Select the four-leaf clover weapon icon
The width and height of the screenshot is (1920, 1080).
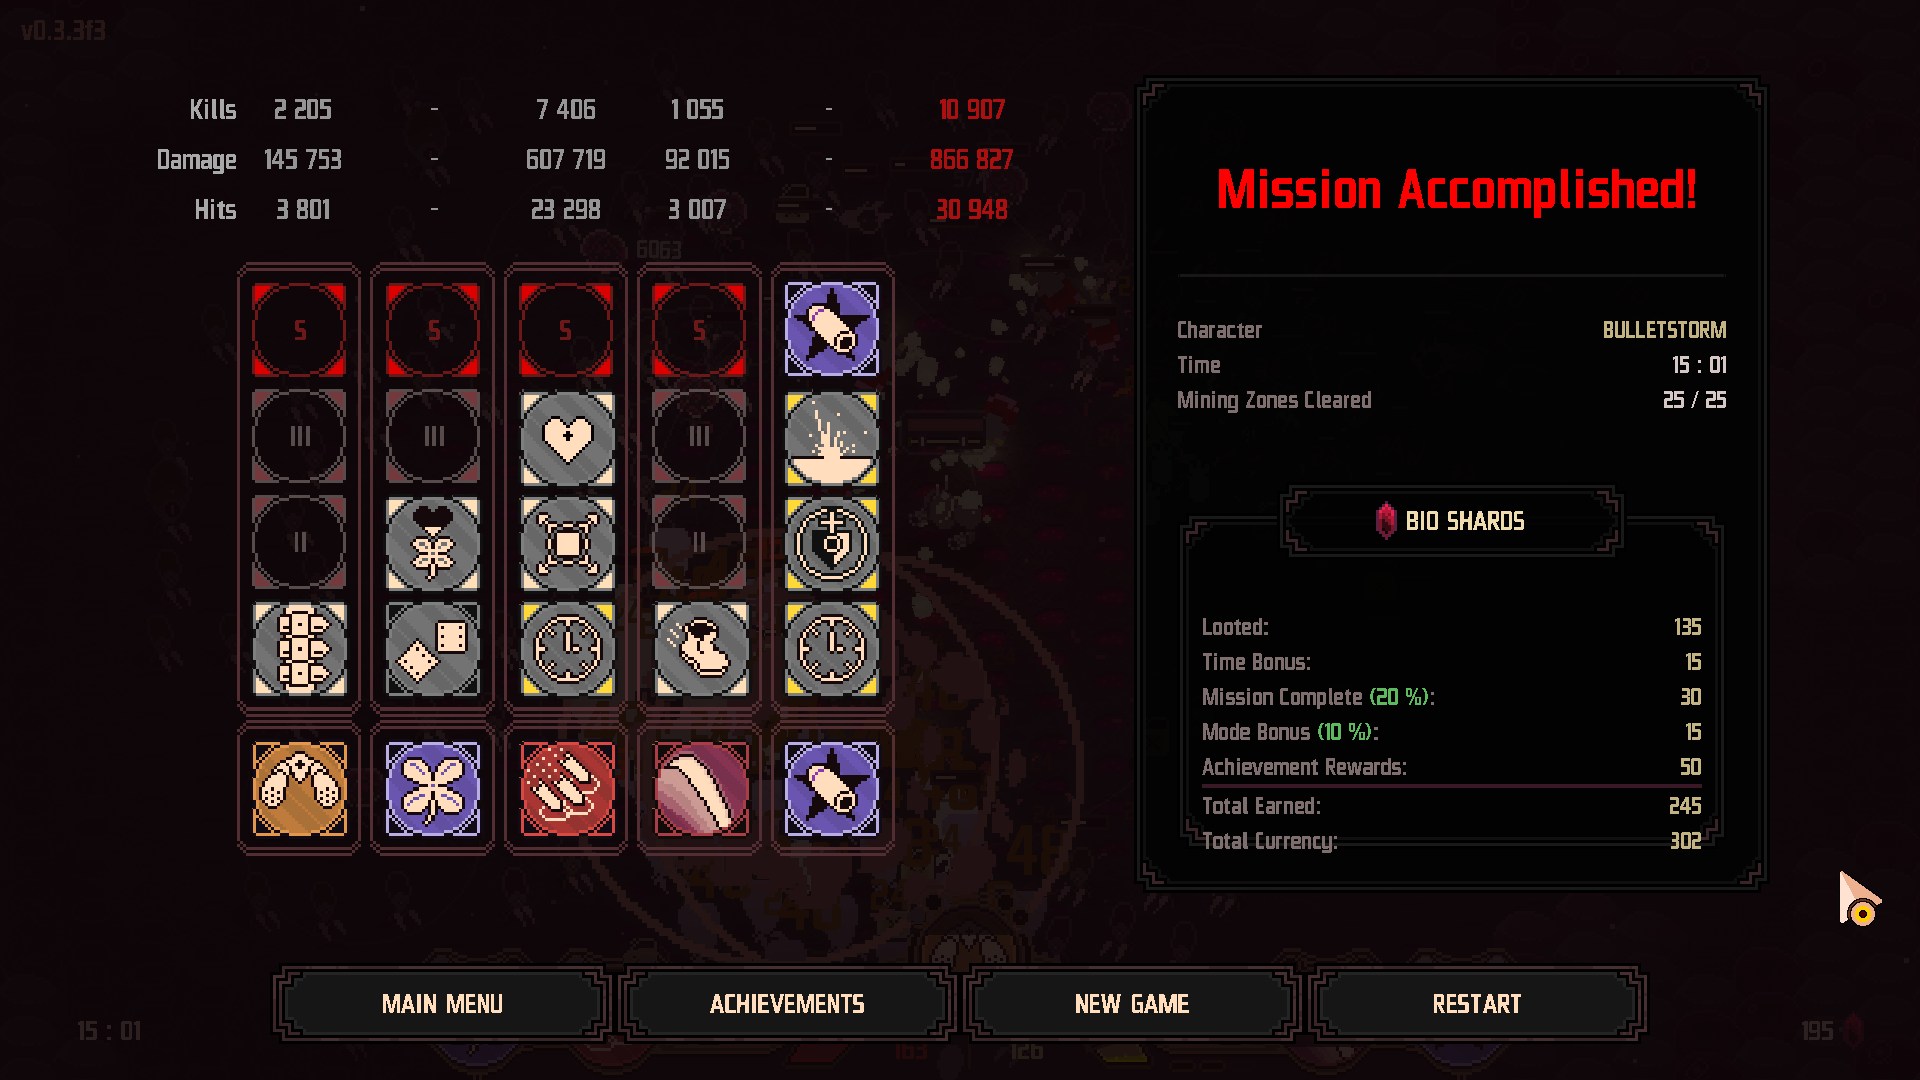[x=433, y=789]
